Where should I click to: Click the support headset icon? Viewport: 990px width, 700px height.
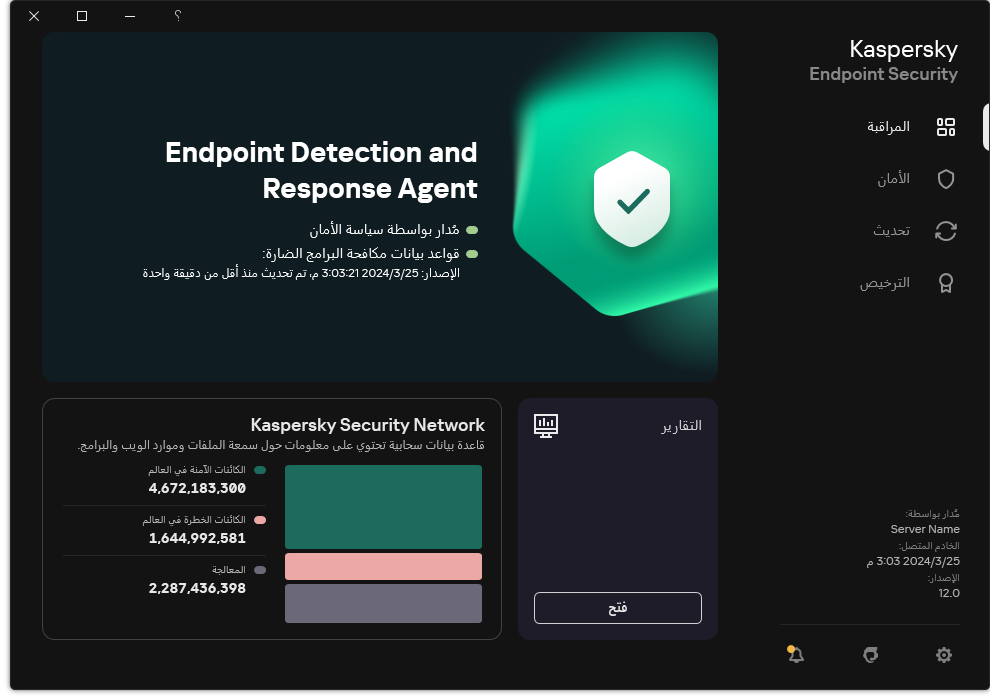click(x=871, y=655)
